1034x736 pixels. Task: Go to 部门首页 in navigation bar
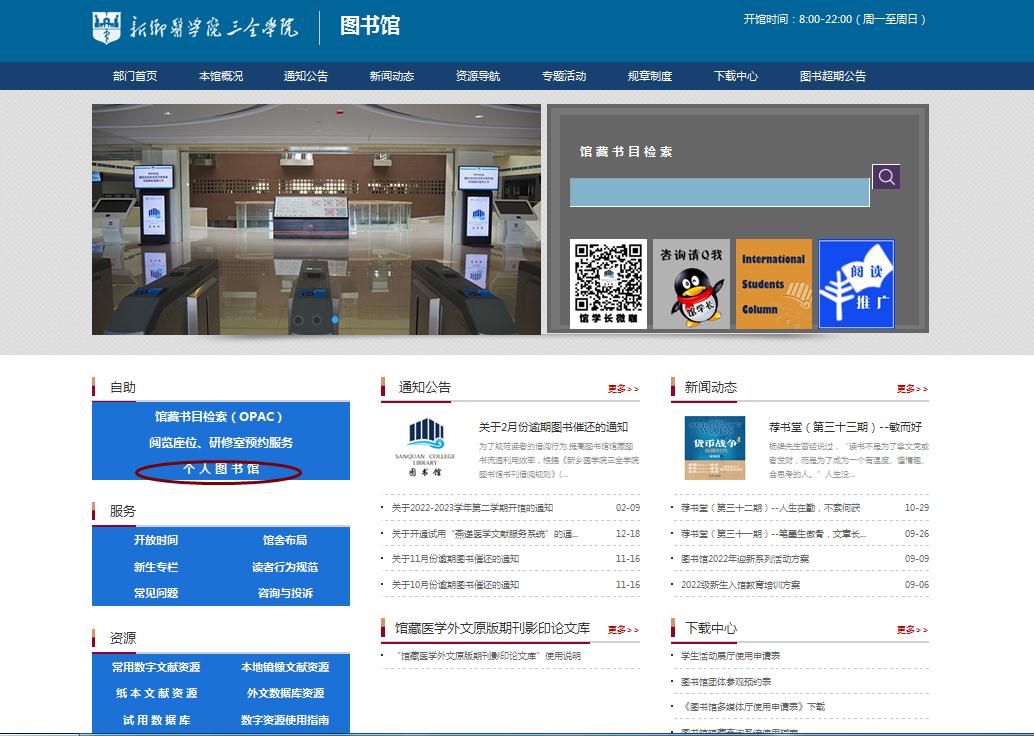point(135,76)
